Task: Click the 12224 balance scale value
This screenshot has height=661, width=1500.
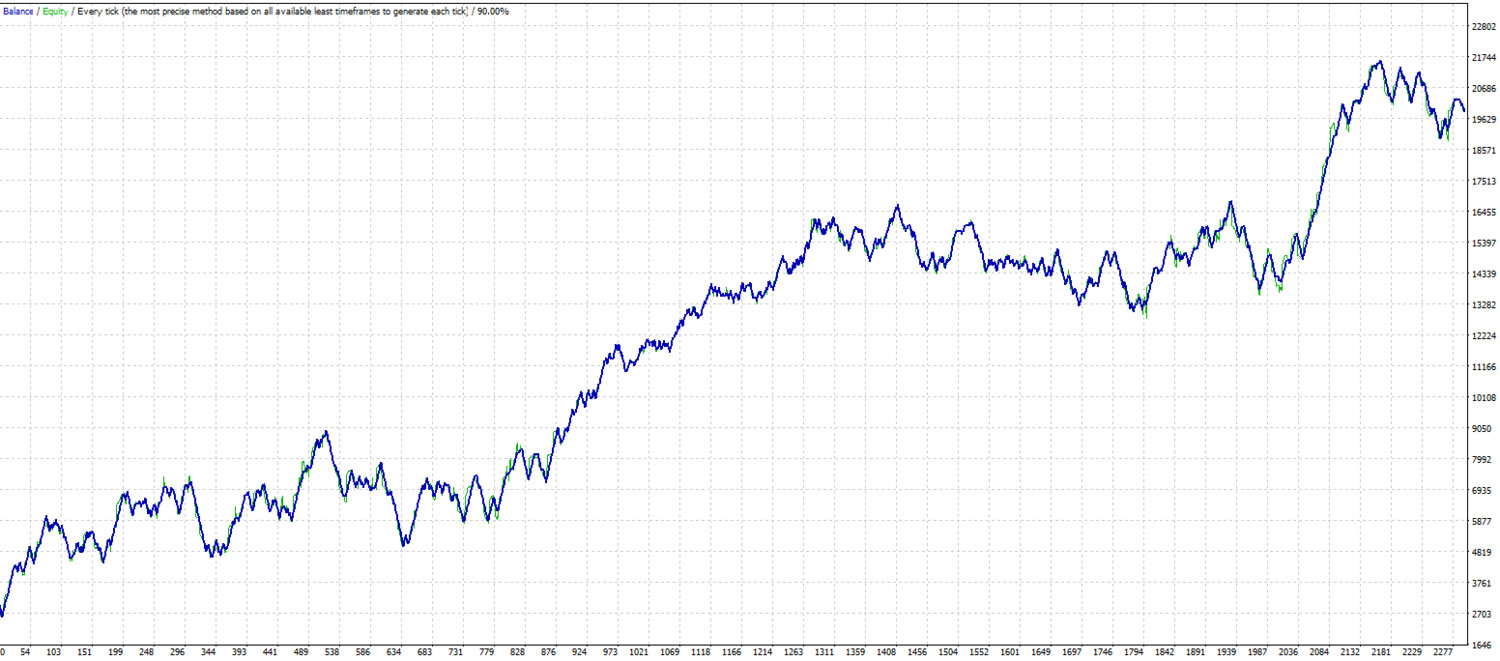Action: [x=1483, y=336]
